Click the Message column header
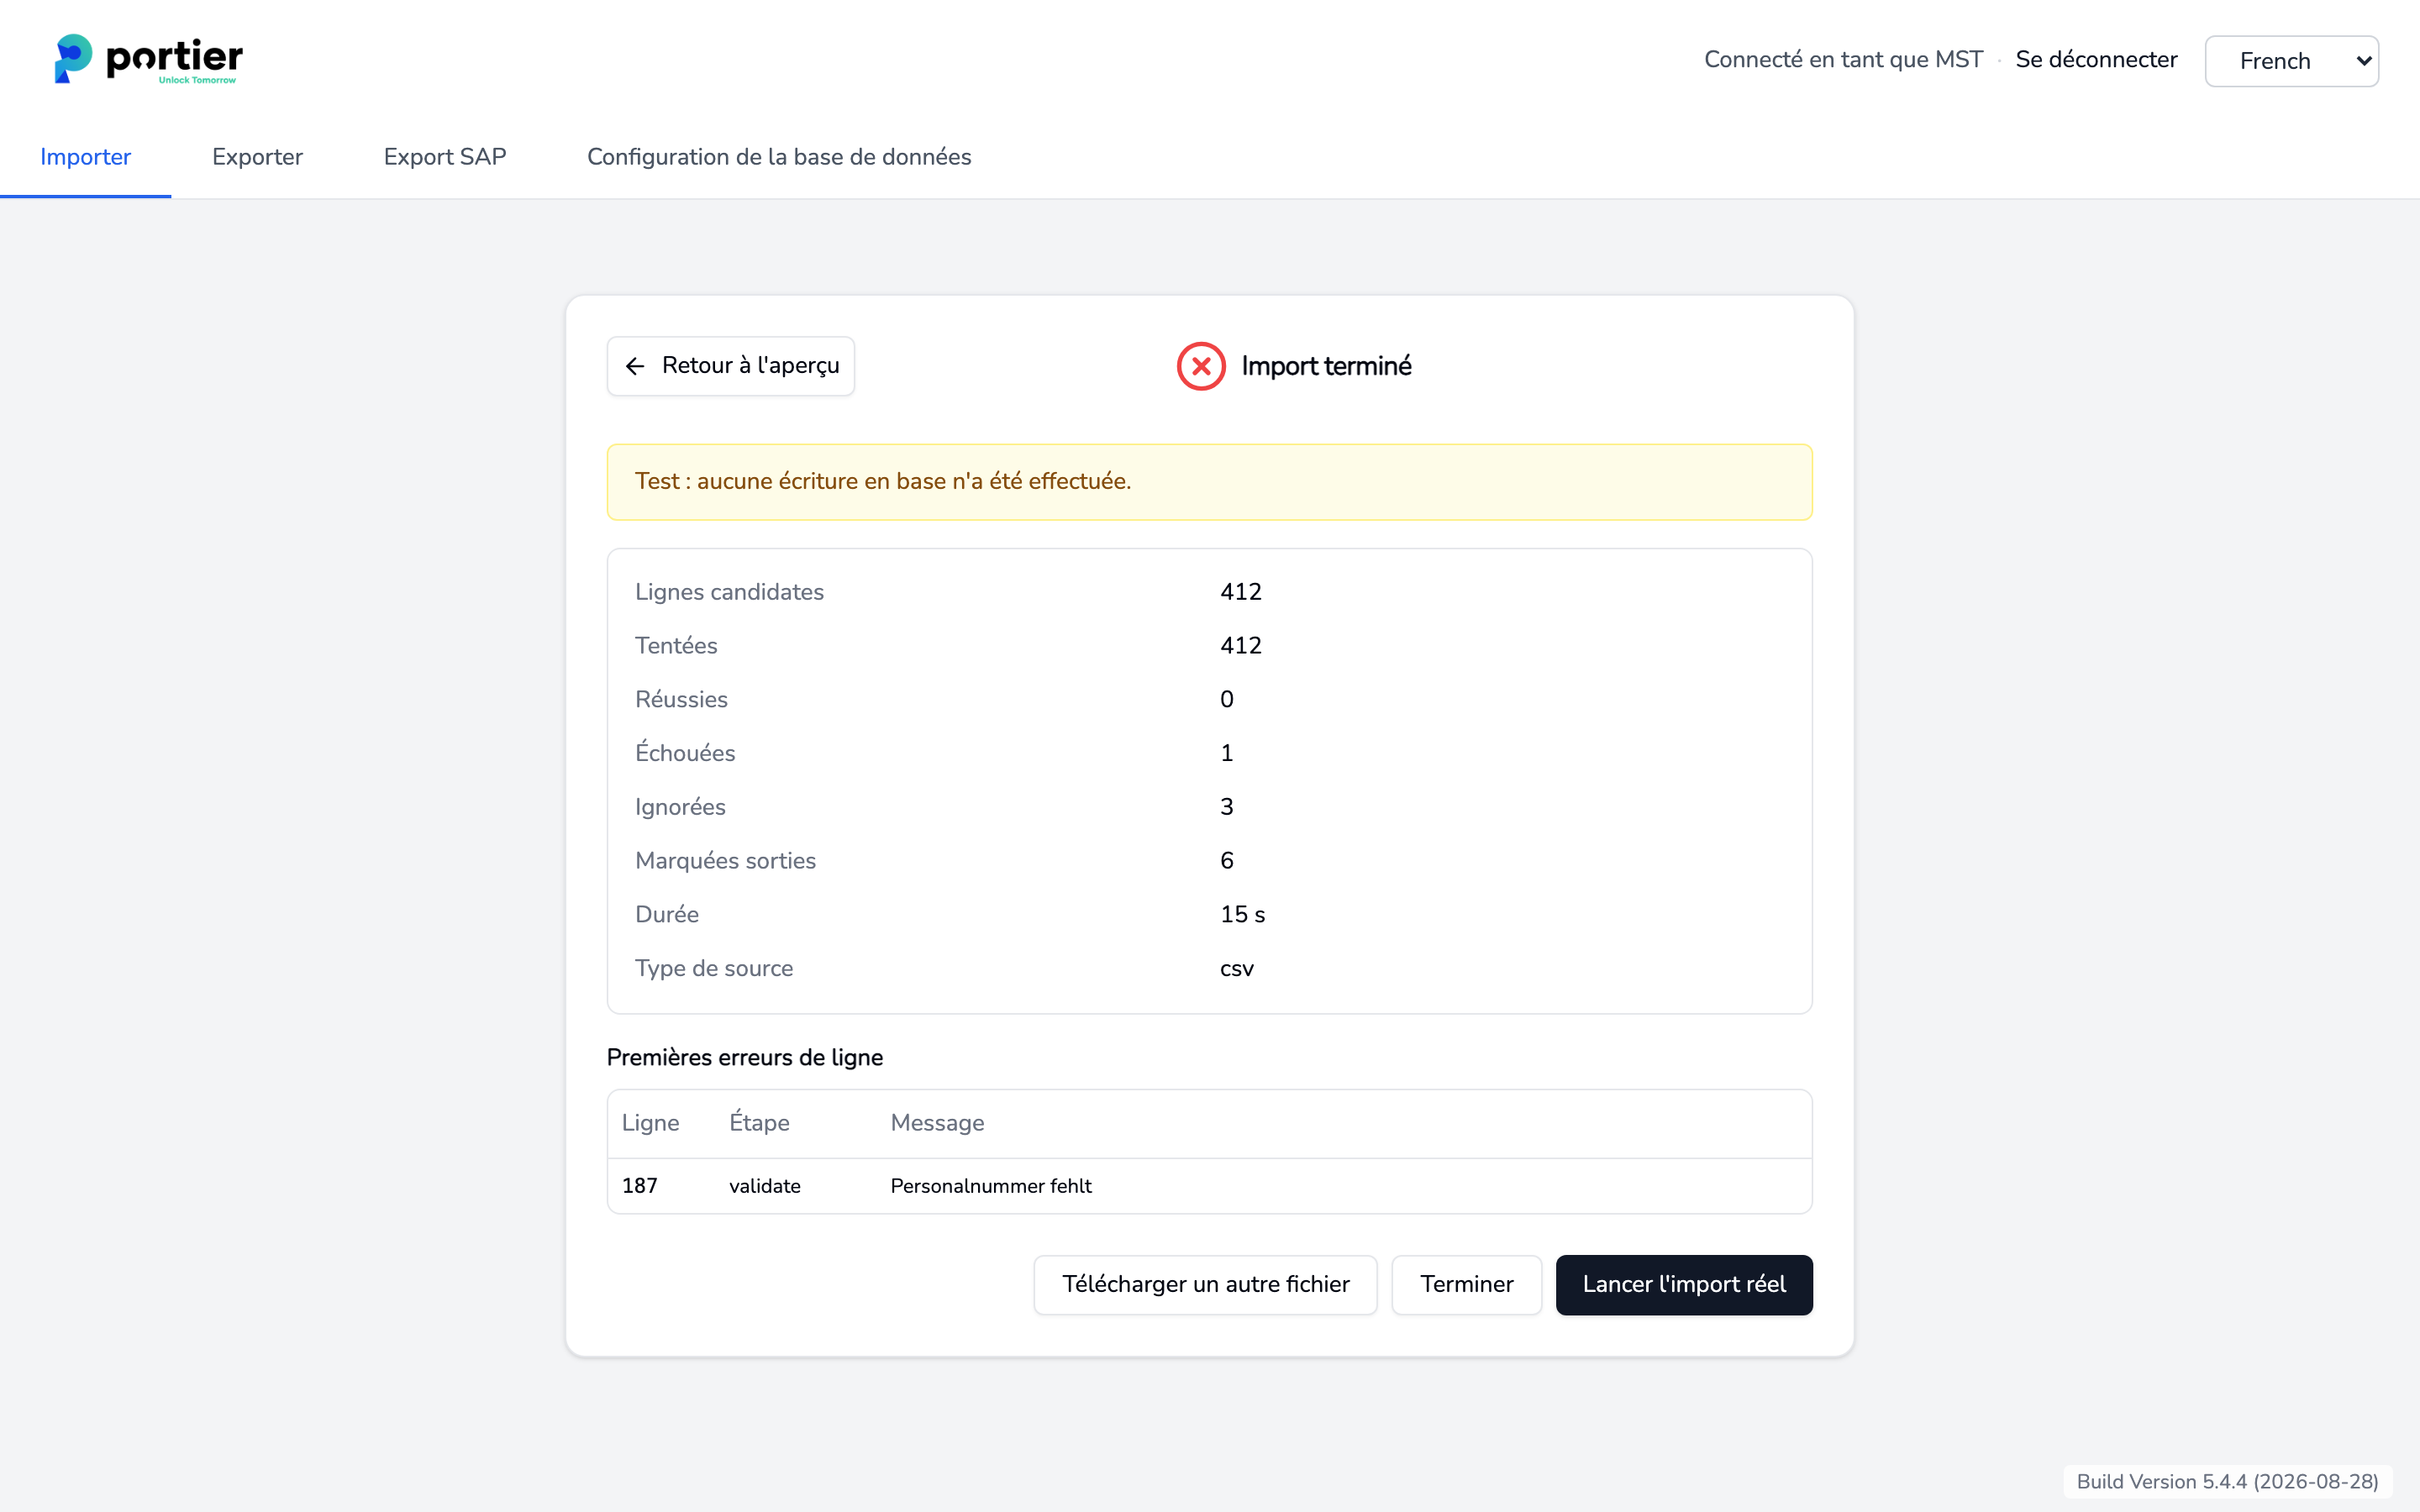The height and width of the screenshot is (1512, 2420). click(937, 1123)
